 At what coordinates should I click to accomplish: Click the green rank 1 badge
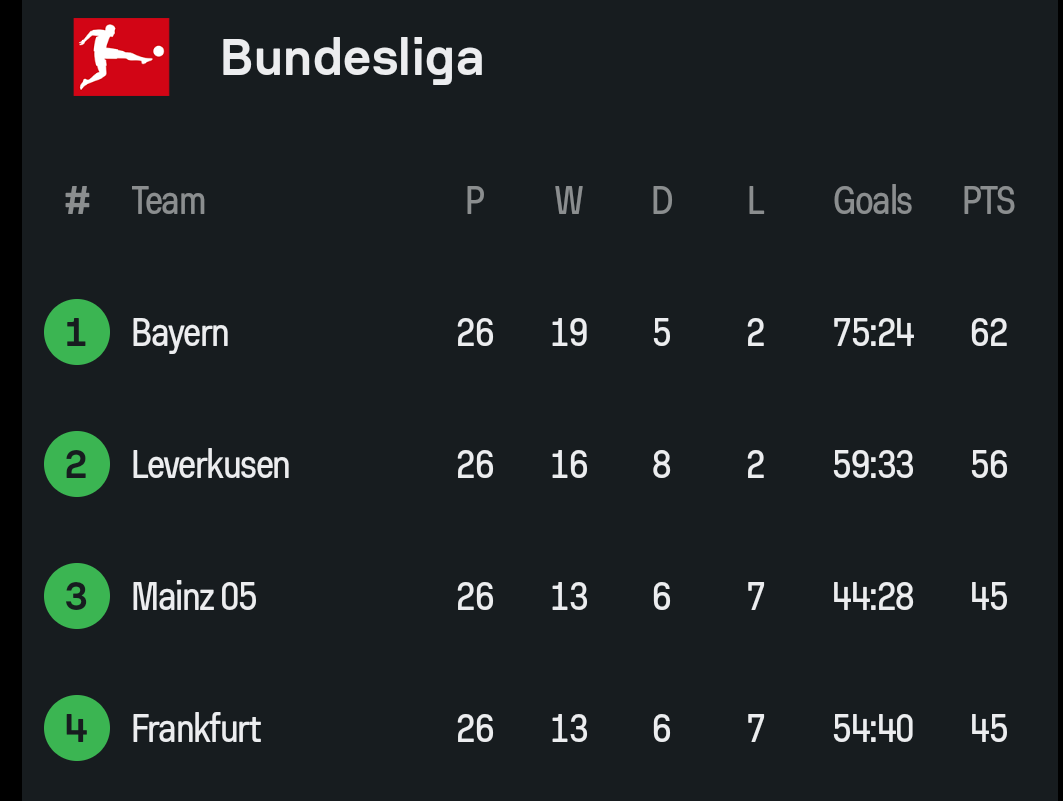coord(77,332)
